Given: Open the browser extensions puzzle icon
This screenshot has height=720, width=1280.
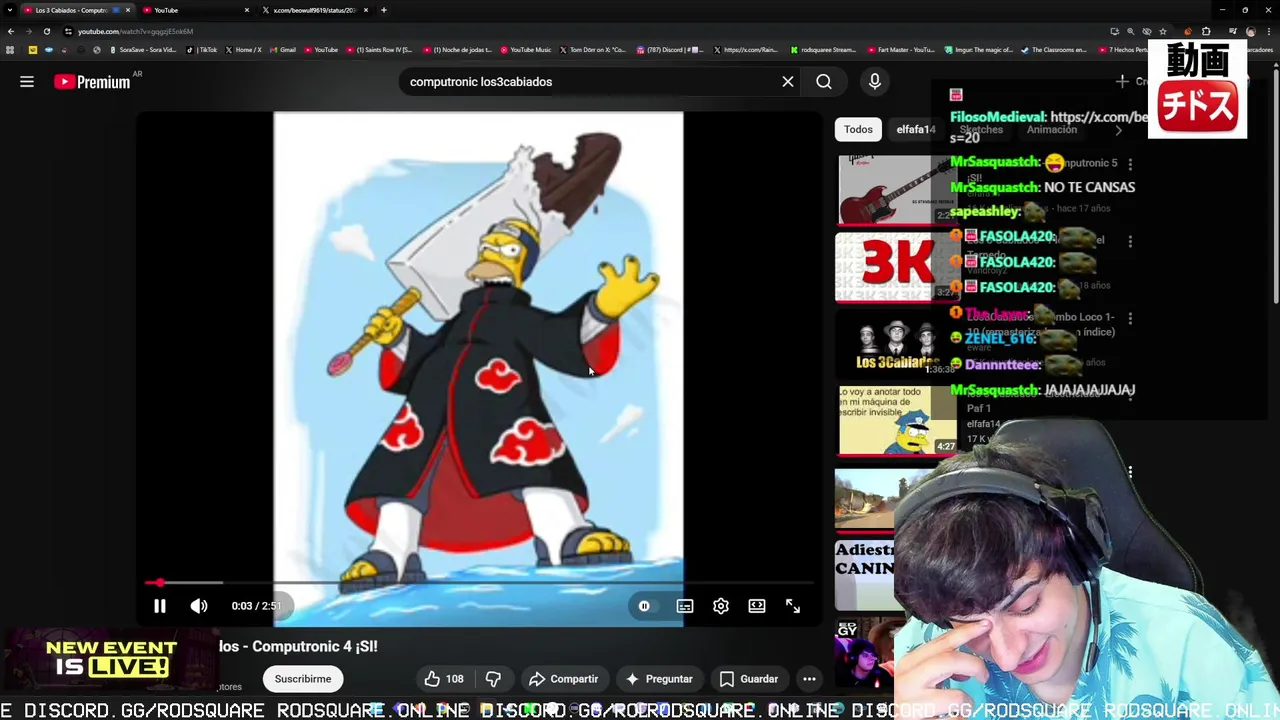Looking at the screenshot, I should pos(1206,31).
